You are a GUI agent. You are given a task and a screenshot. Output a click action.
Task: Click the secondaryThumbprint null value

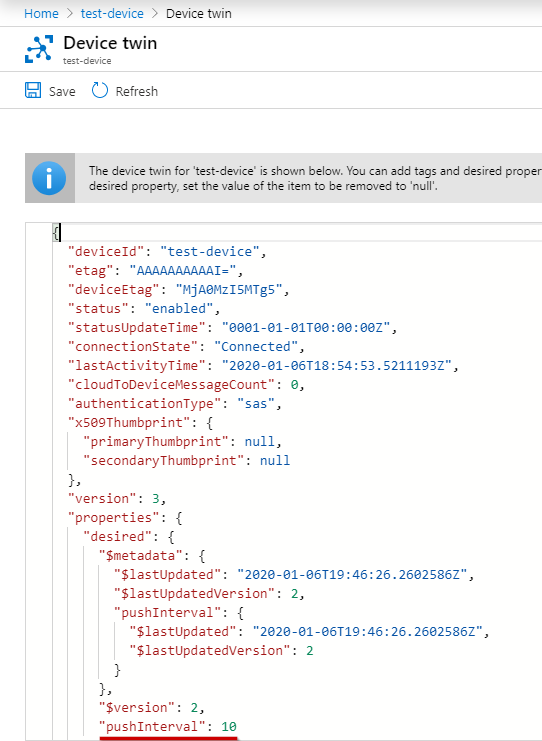[275, 460]
